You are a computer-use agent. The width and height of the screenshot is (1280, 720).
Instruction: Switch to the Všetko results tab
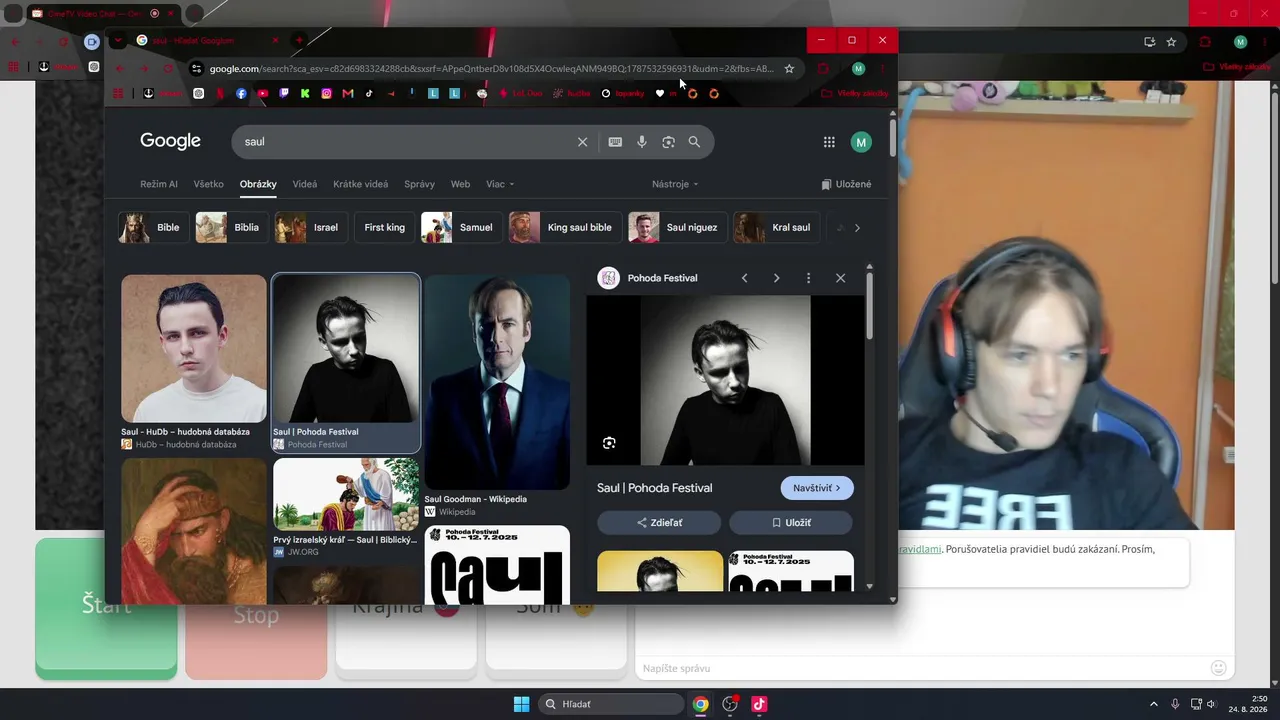[x=209, y=184]
